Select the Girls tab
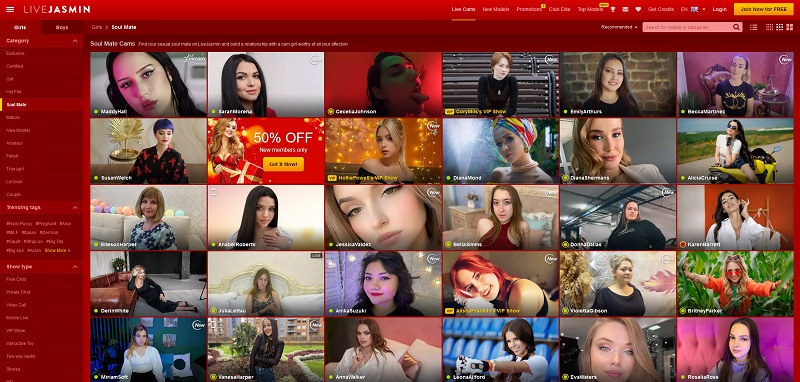 [20, 28]
